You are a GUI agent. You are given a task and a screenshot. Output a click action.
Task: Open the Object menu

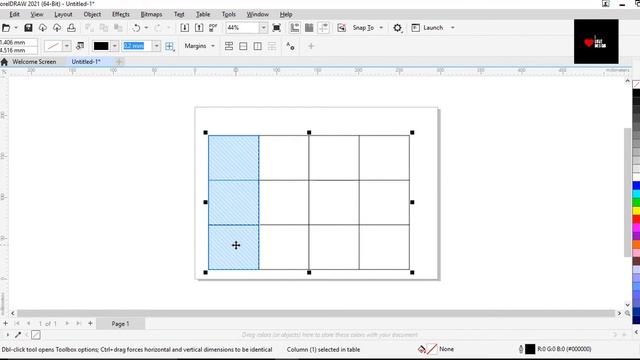click(x=92, y=14)
